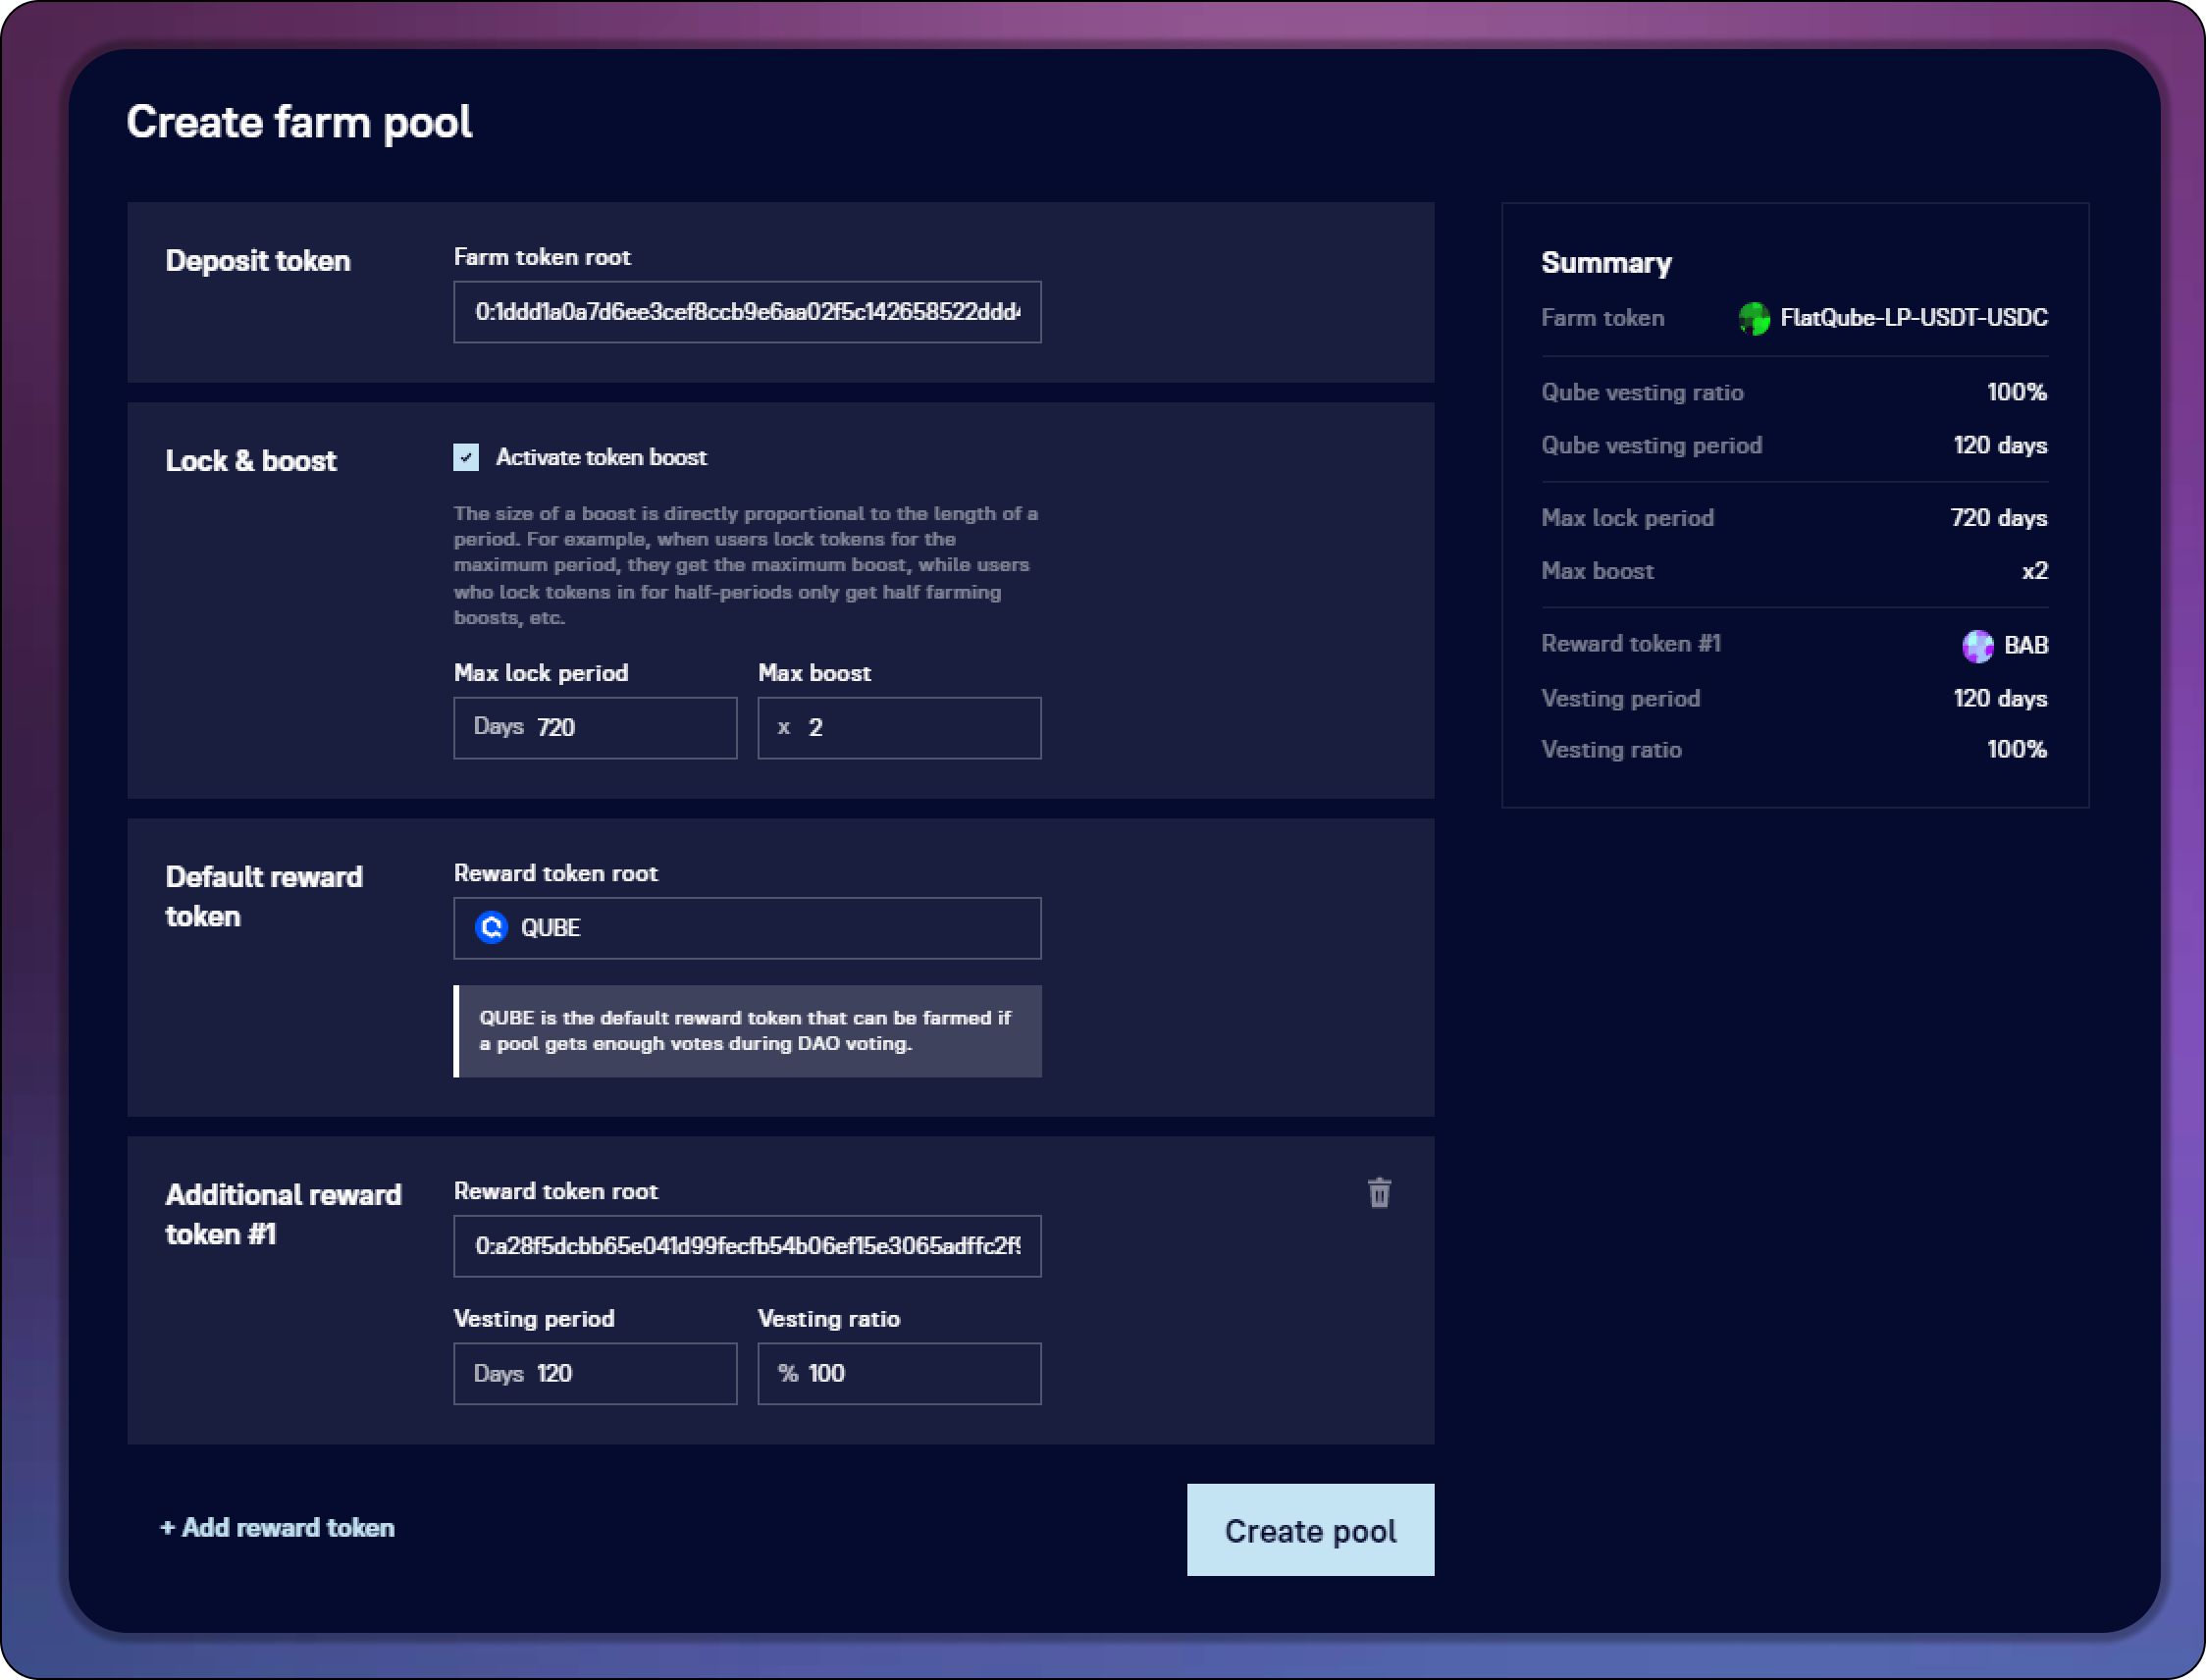Image resolution: width=2206 pixels, height=1680 pixels.
Task: Click the BAB token icon in Summary
Action: coord(1977,646)
